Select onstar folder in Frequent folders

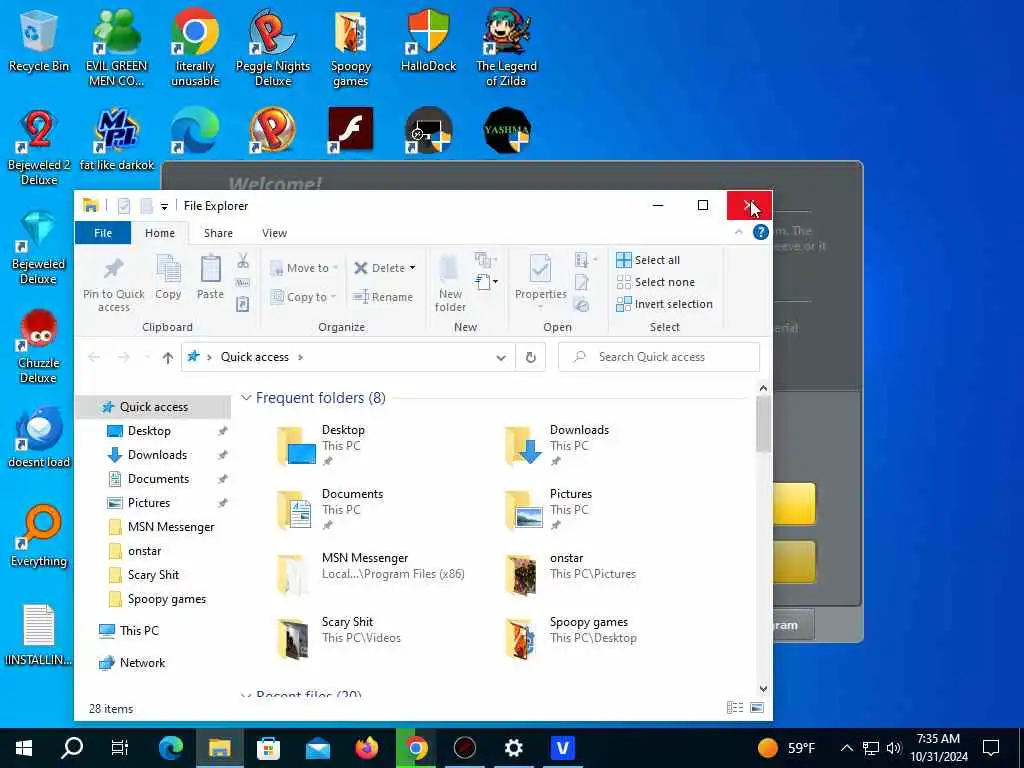tap(569, 573)
